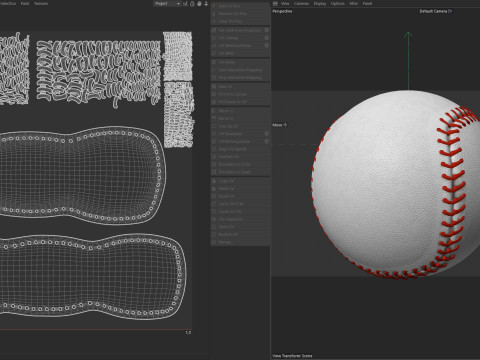Open the viewport hamburger menu icon
This screenshot has width=480, height=360.
pos(275,3)
